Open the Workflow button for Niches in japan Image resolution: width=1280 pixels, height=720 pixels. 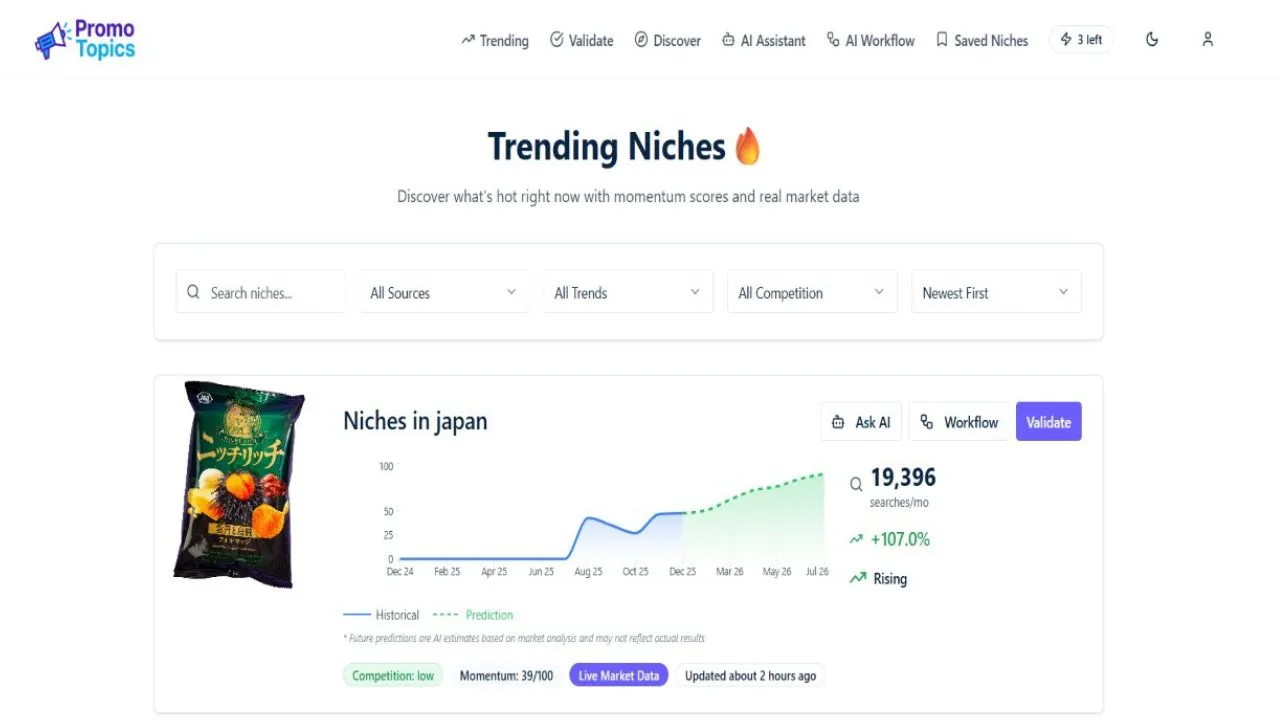(x=957, y=421)
